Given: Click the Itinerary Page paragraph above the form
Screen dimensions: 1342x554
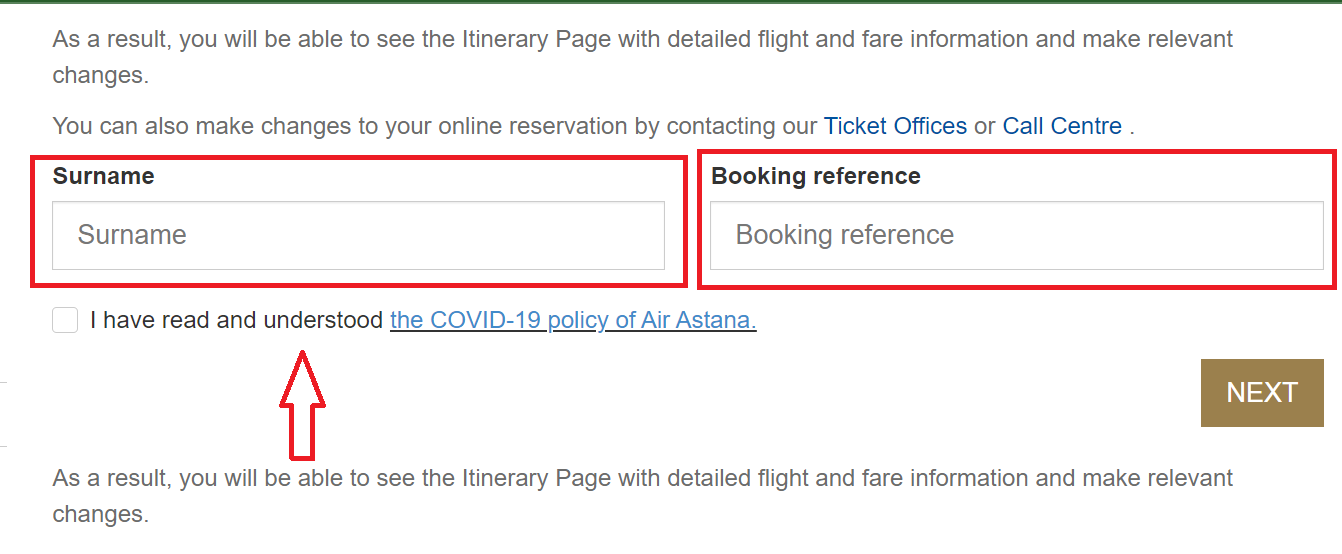Looking at the screenshot, I should pyautogui.click(x=643, y=57).
